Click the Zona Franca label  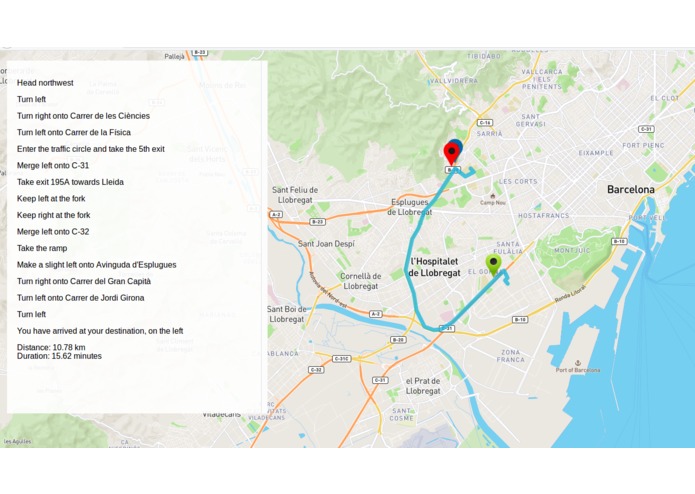[511, 356]
